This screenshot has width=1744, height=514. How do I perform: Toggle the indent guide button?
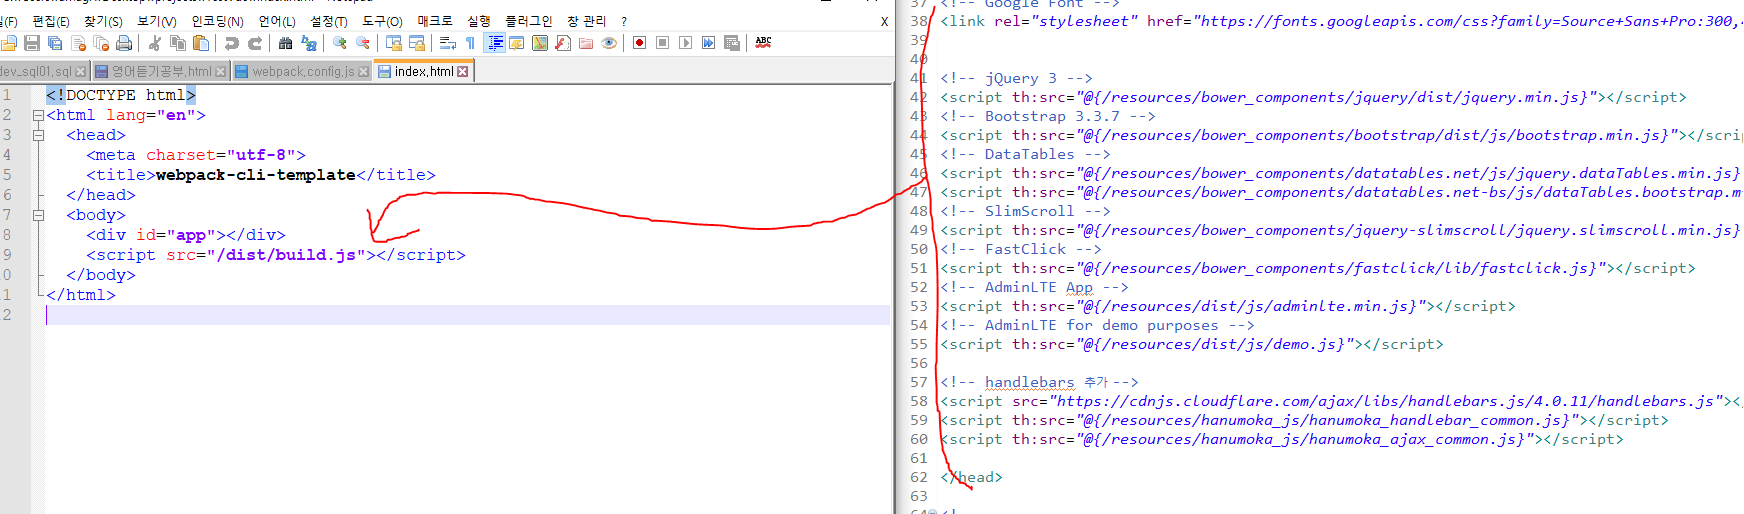(x=495, y=43)
